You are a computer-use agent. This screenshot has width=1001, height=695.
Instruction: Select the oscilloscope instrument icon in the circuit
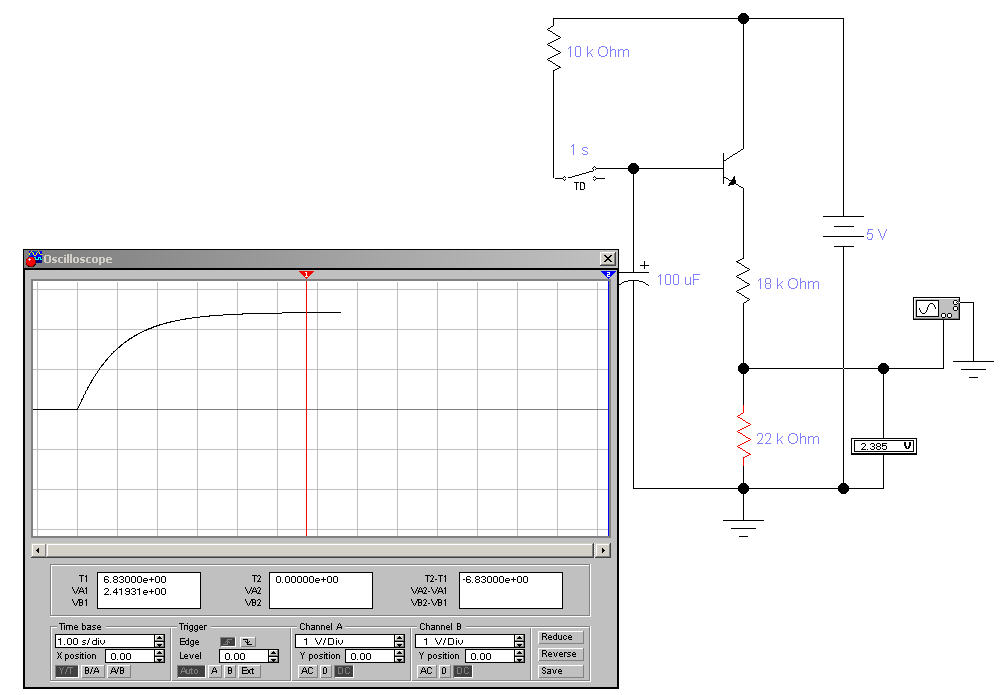click(x=936, y=308)
